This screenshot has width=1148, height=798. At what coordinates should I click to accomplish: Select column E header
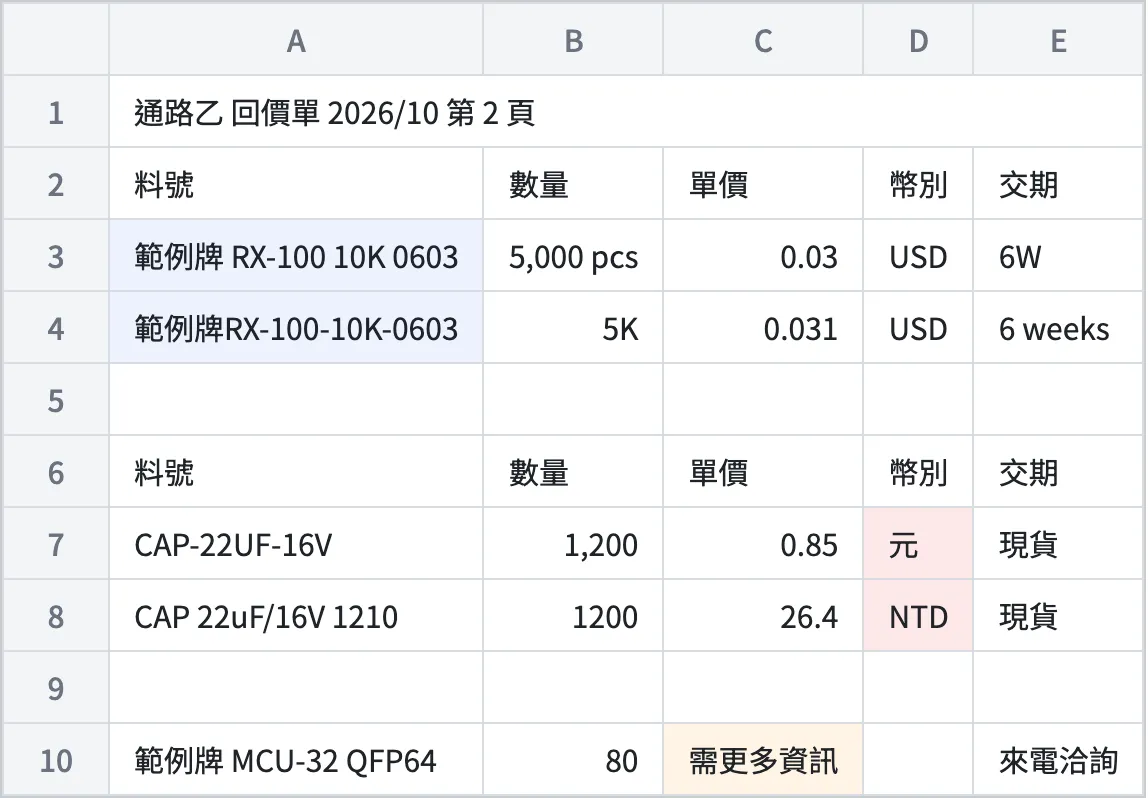[1059, 39]
